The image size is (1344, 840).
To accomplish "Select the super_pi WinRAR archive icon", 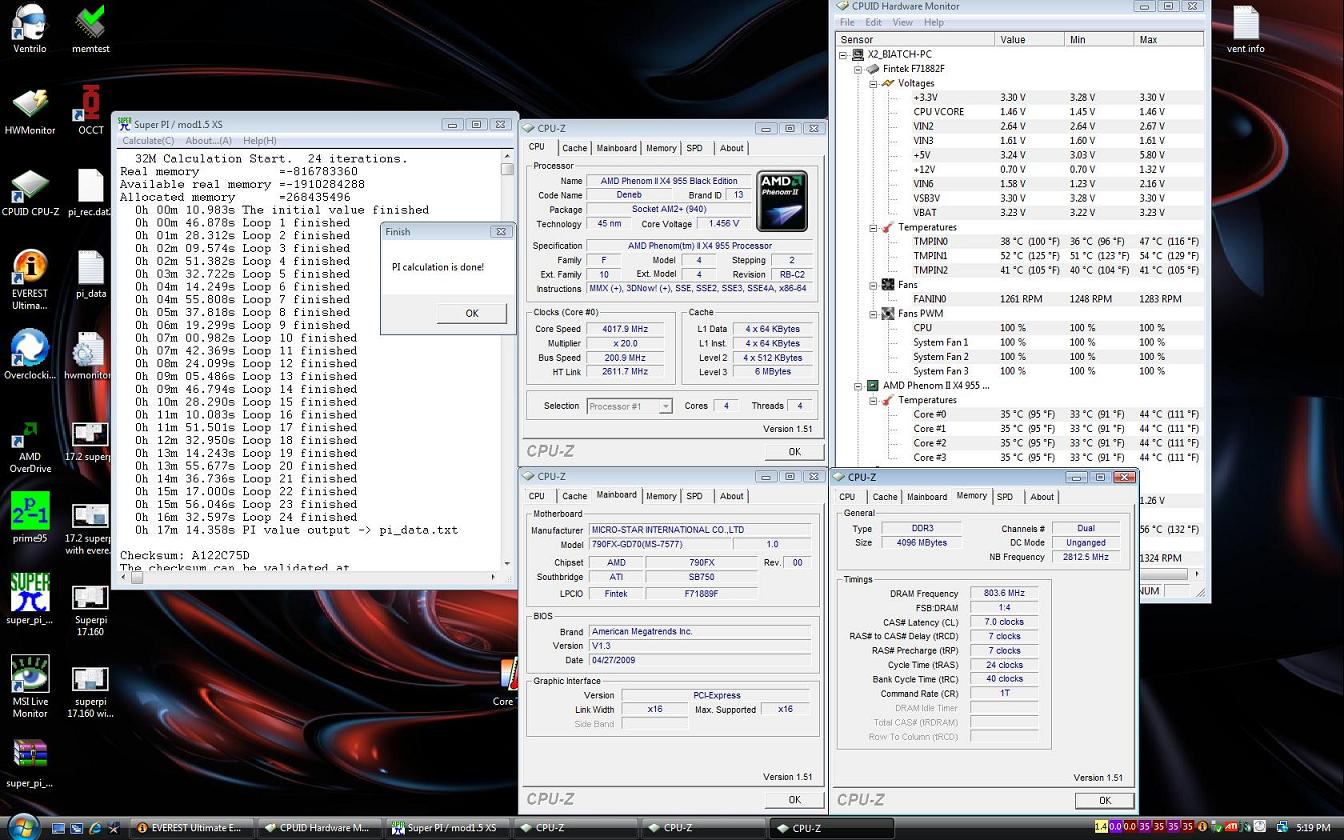I will click(x=30, y=764).
